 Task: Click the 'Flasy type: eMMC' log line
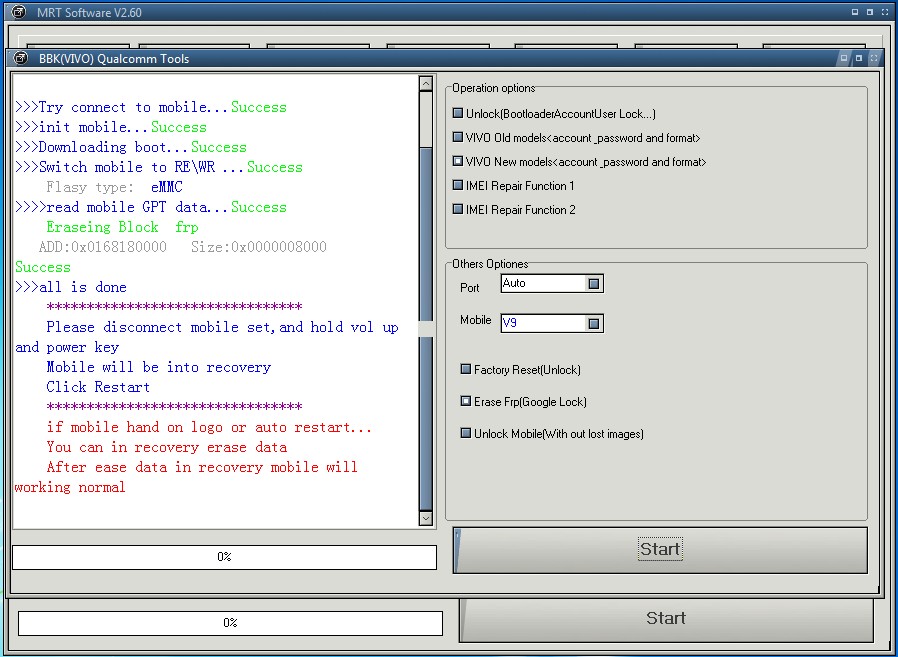point(115,187)
